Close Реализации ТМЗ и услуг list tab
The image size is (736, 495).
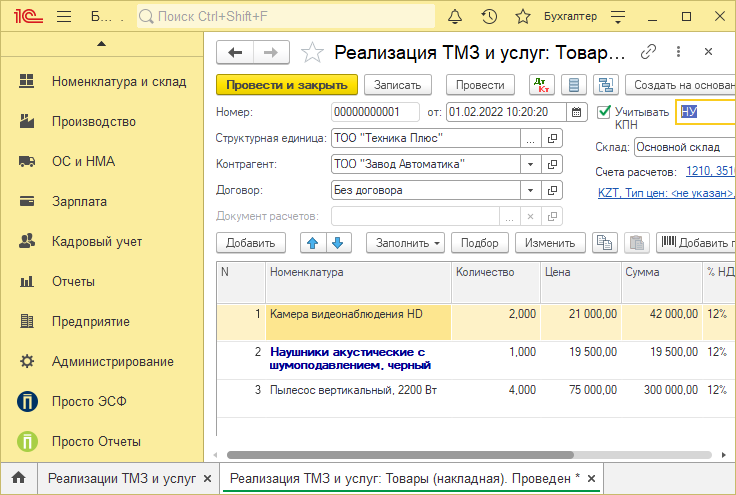pos(207,479)
